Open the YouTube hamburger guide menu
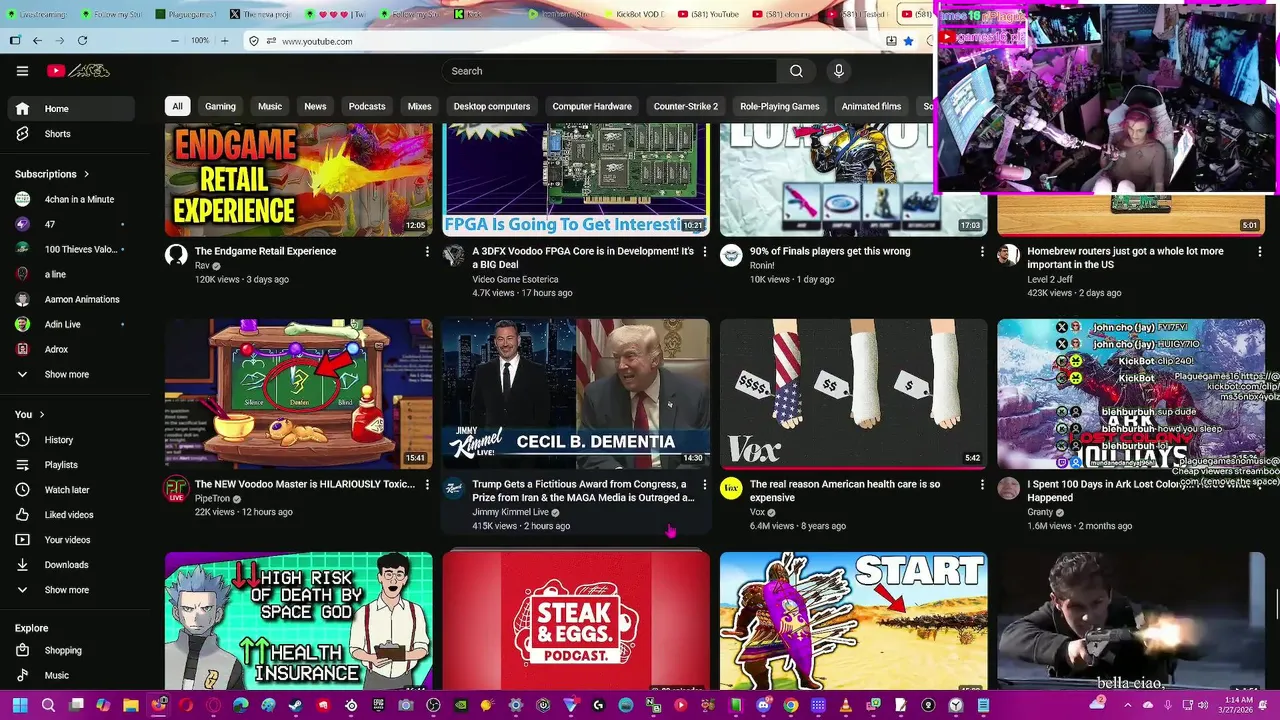 point(22,71)
